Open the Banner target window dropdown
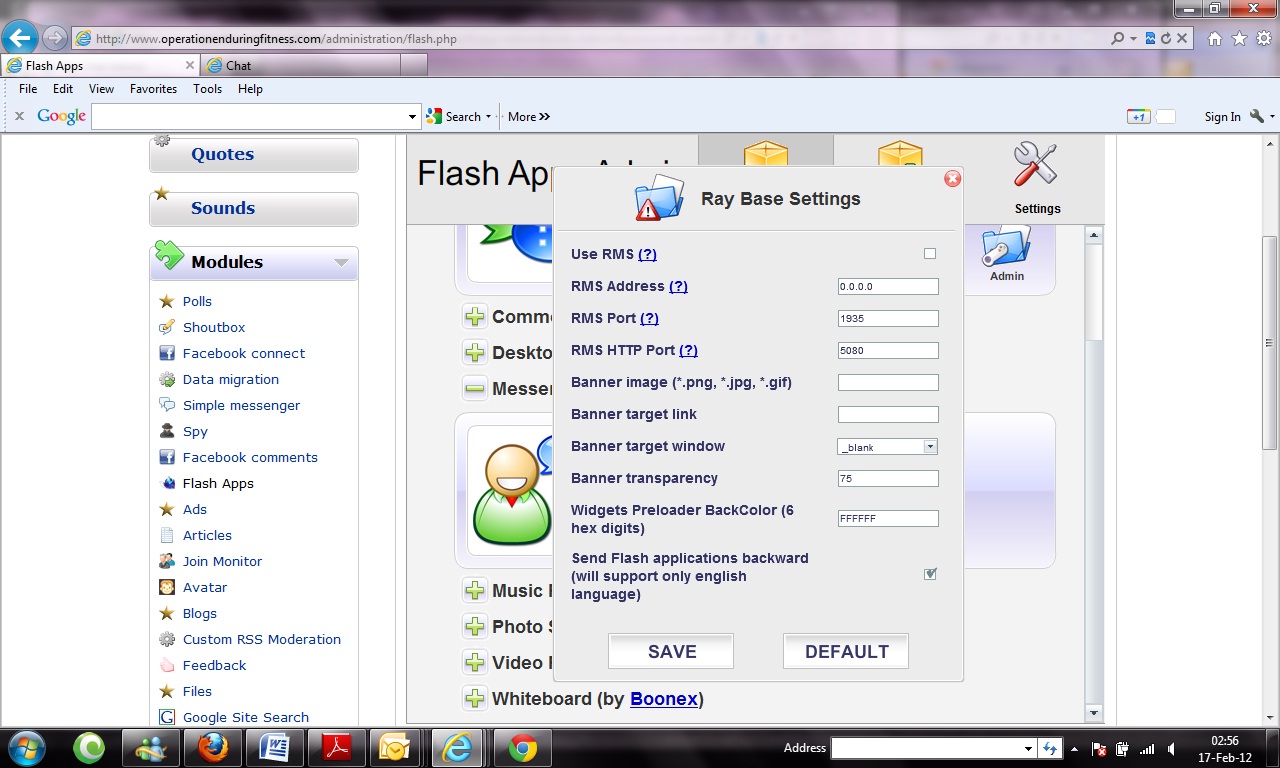Screen dimensions: 1280x768 tap(929, 447)
